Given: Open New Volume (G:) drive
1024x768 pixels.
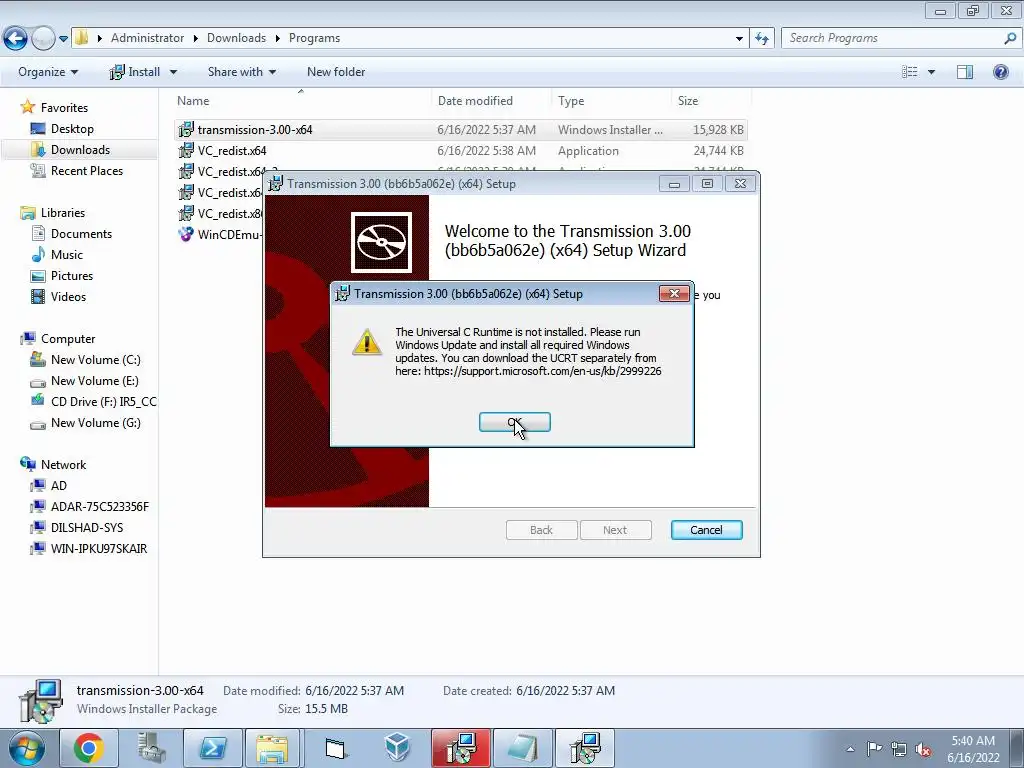Looking at the screenshot, I should (95, 423).
